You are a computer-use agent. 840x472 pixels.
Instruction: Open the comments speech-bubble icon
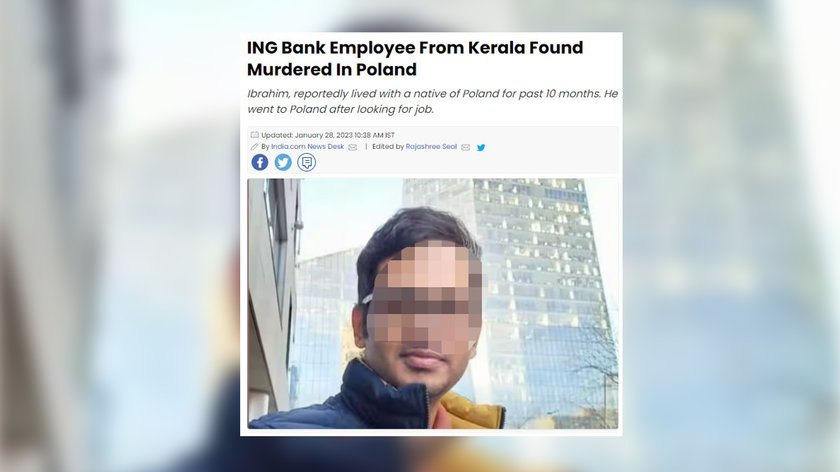[307, 162]
